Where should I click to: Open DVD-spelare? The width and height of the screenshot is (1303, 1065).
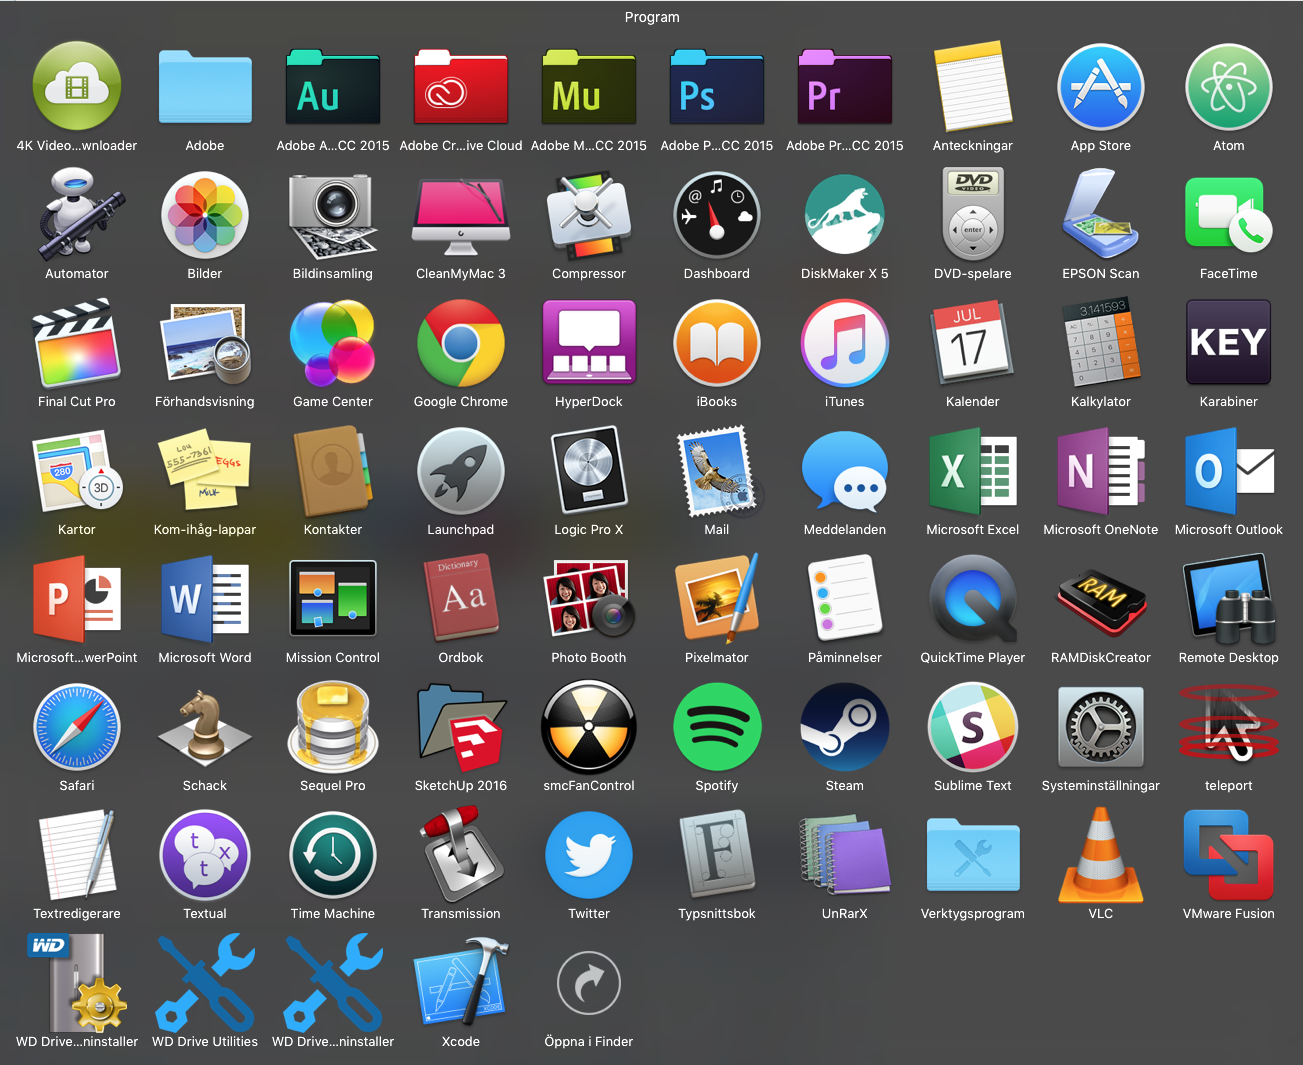click(973, 214)
